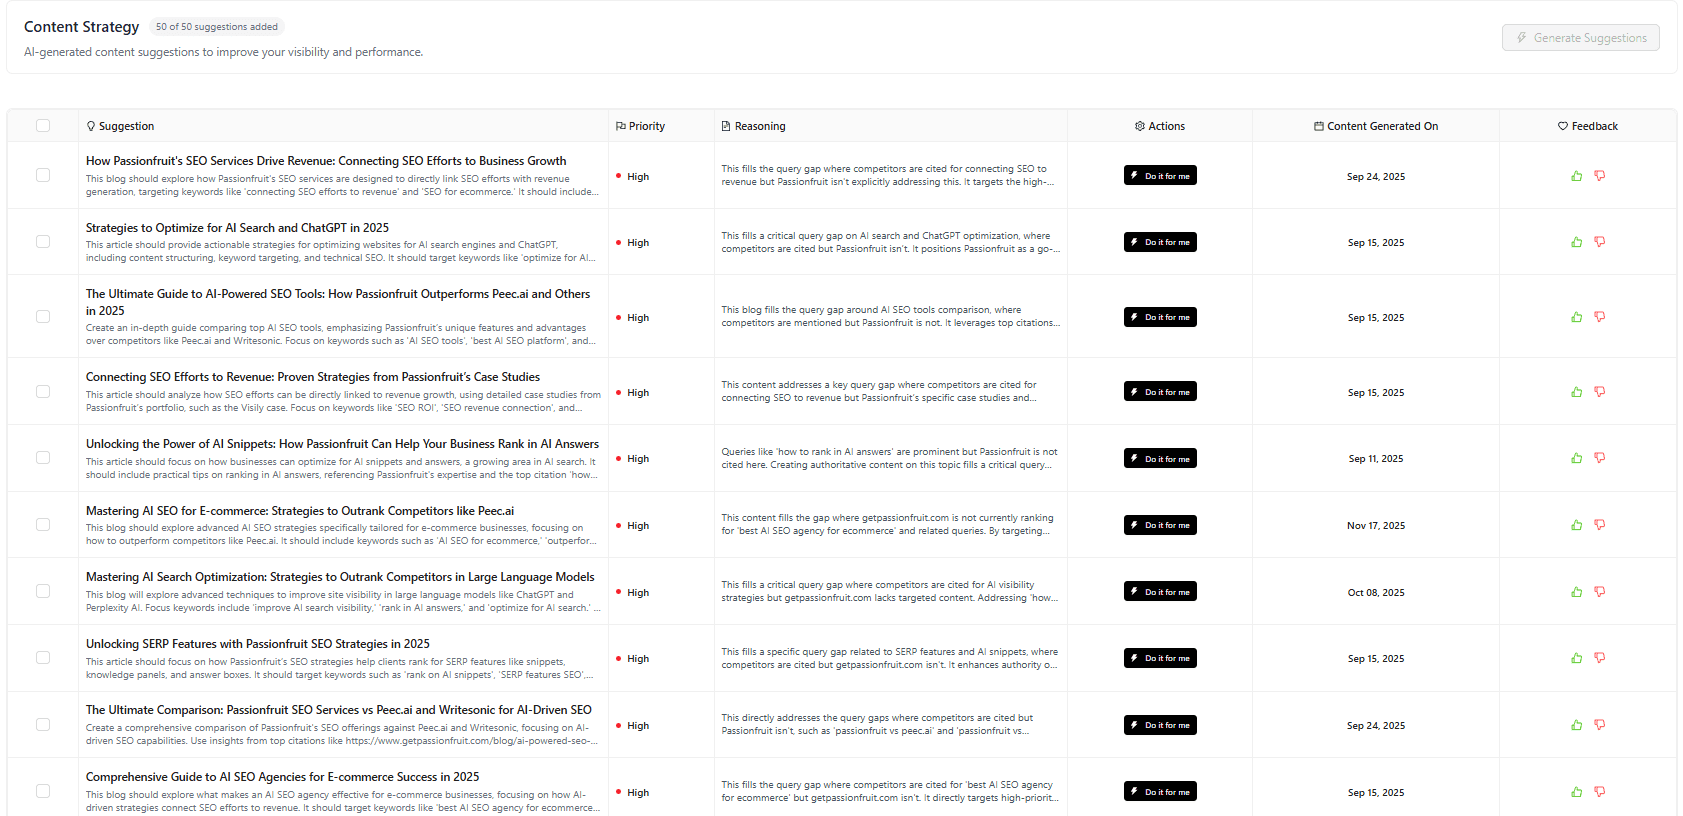Thumbs up the 'How Passionfruit's SEO Services Drive Revenue' suggestion
Image resolution: width=1683 pixels, height=816 pixels.
tap(1577, 176)
